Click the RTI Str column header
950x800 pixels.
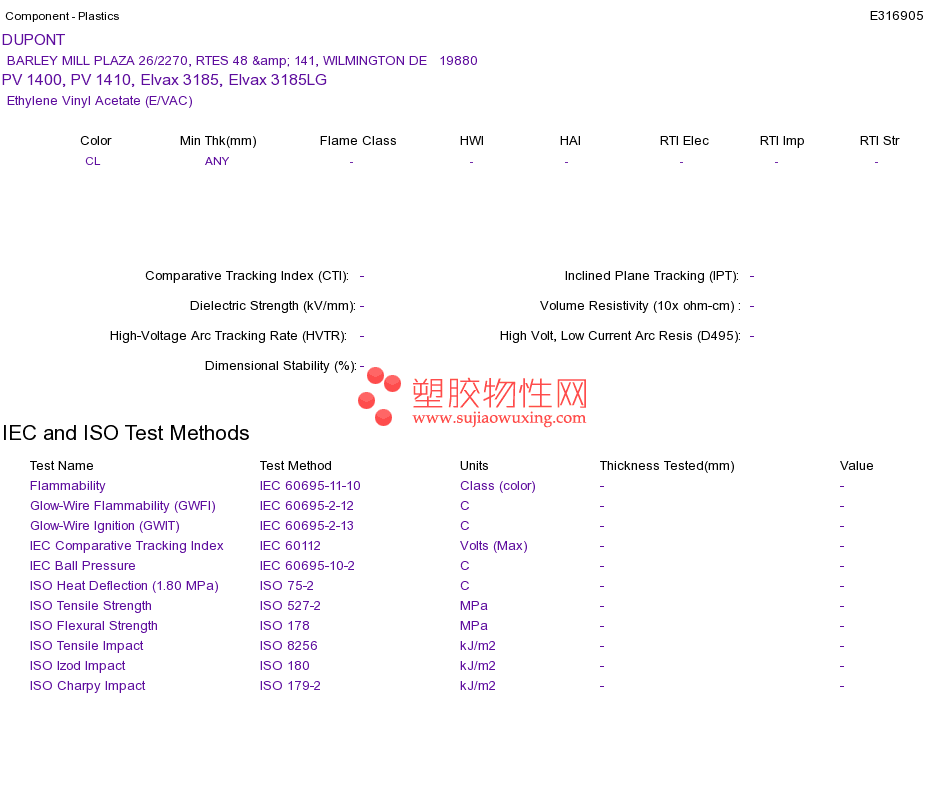[879, 141]
